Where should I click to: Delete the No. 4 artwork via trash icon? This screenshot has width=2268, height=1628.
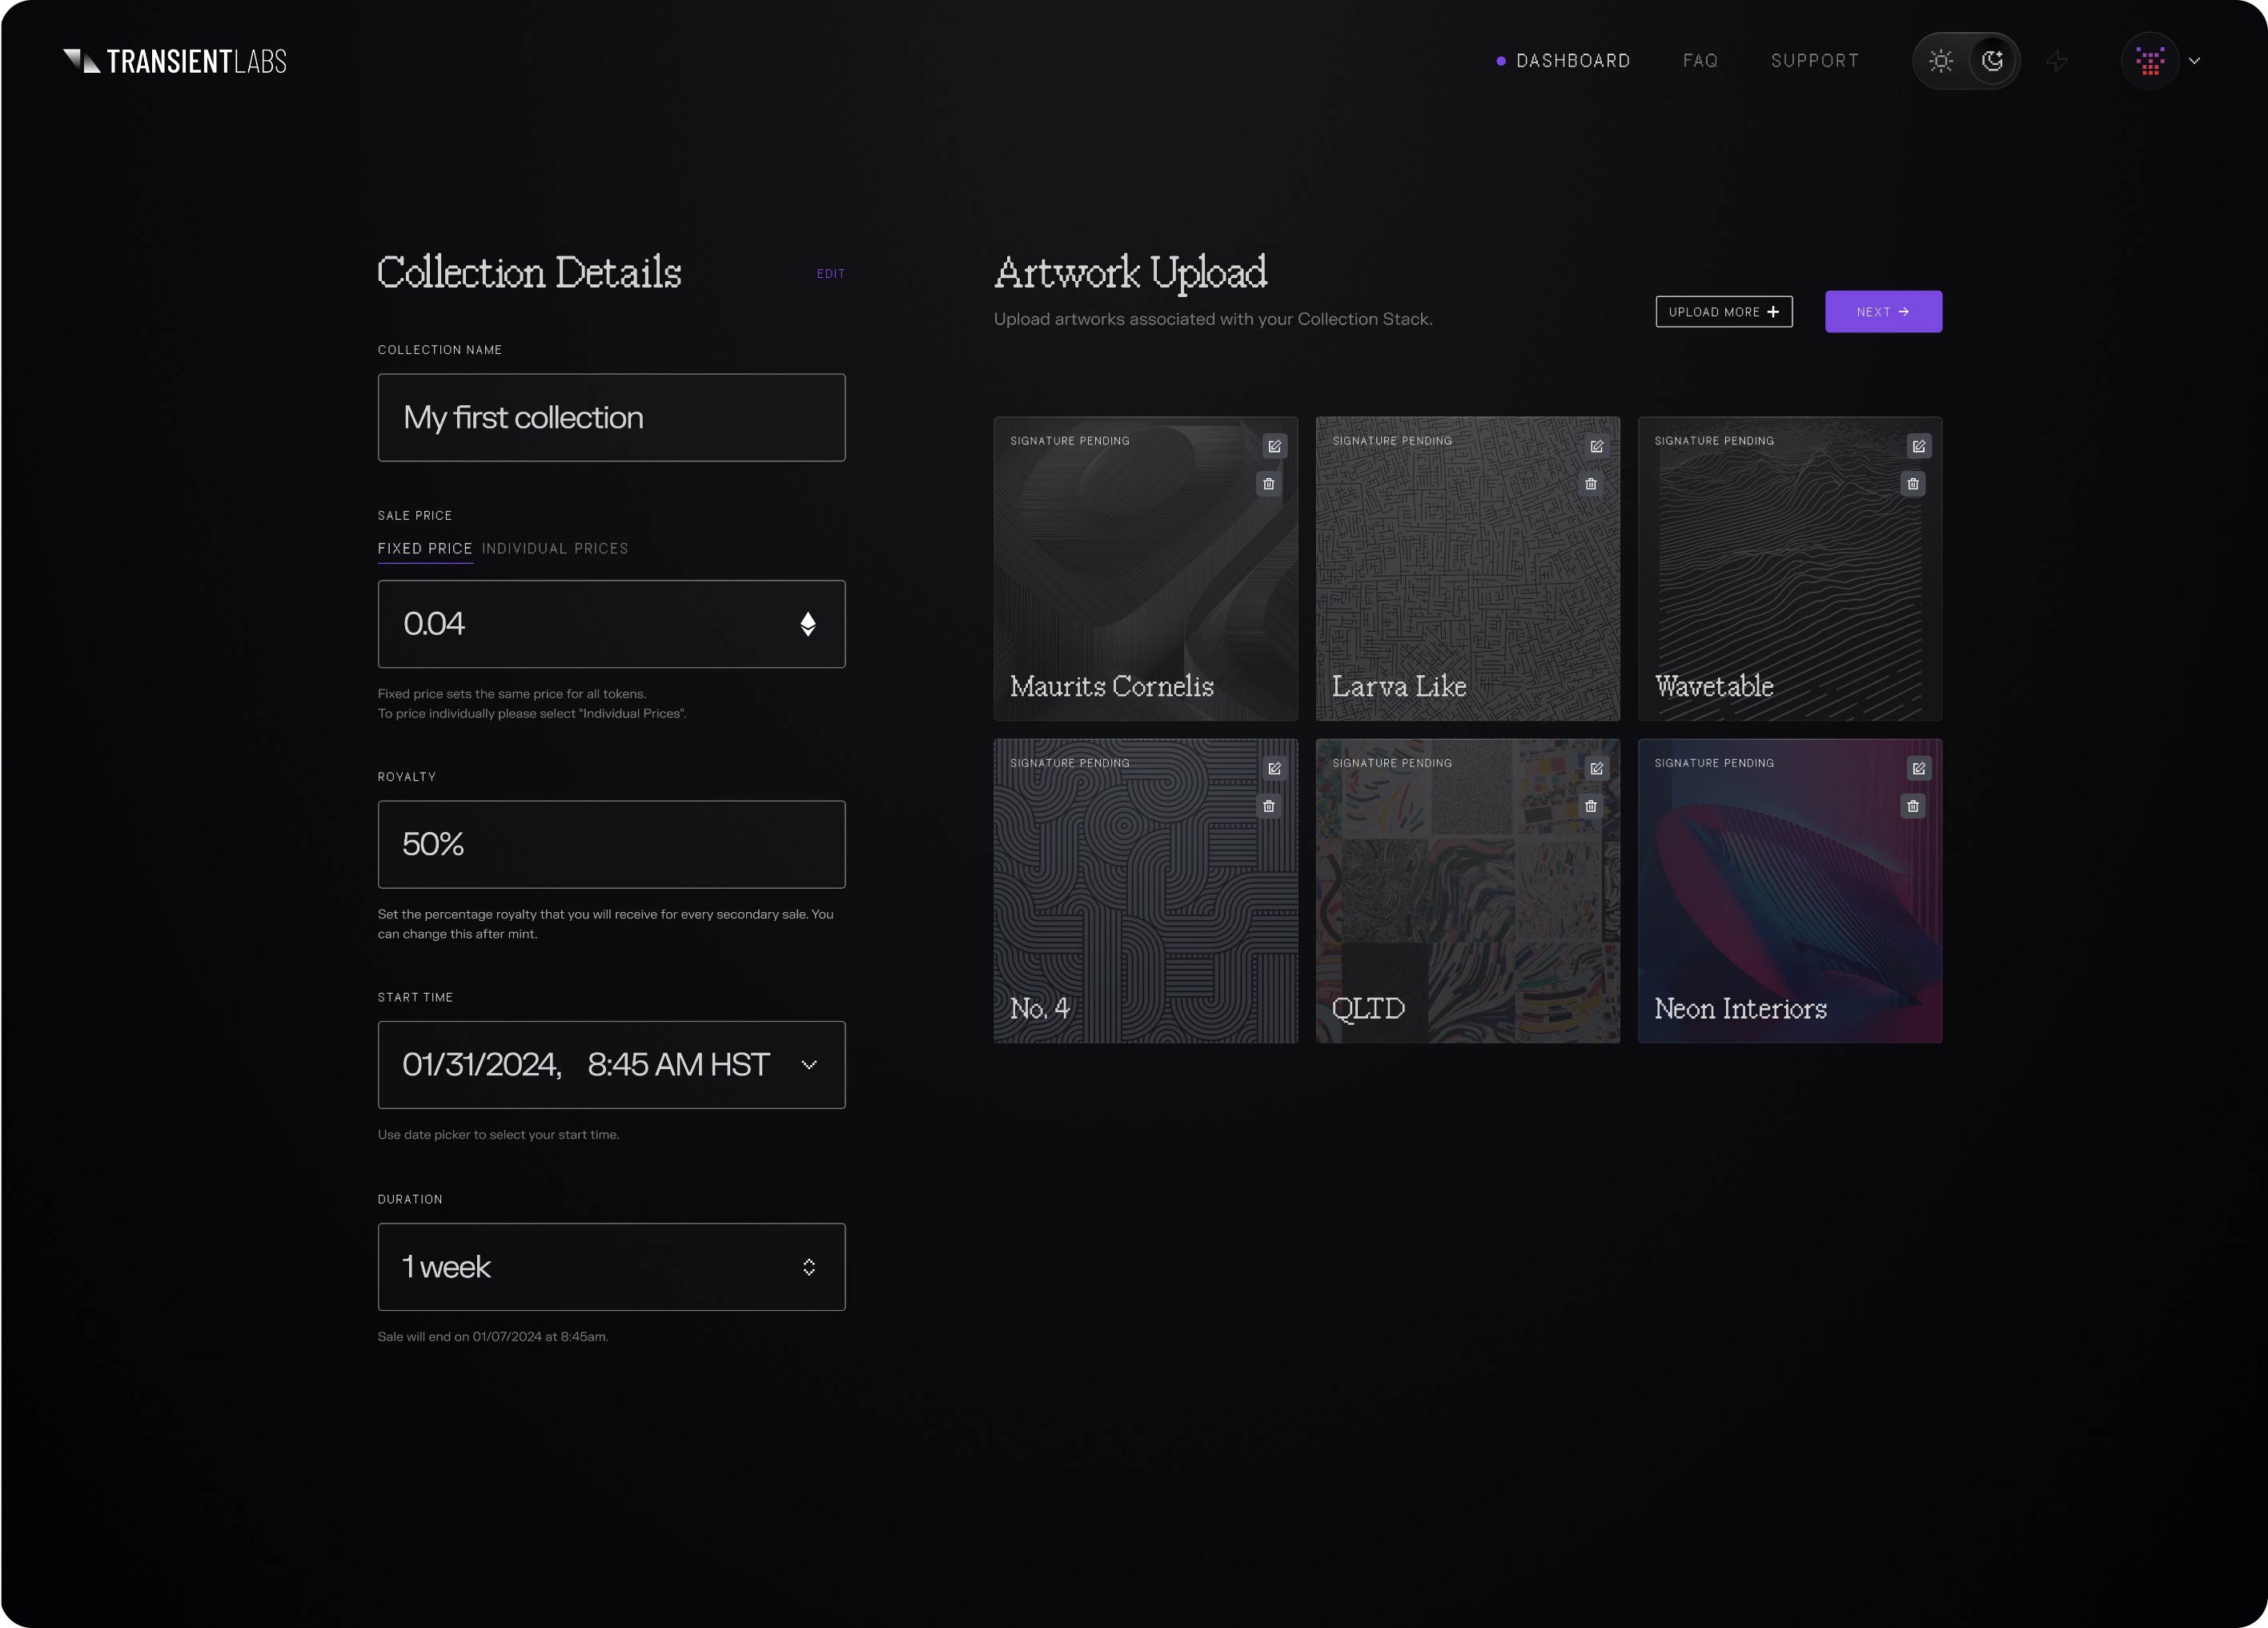pos(1268,806)
